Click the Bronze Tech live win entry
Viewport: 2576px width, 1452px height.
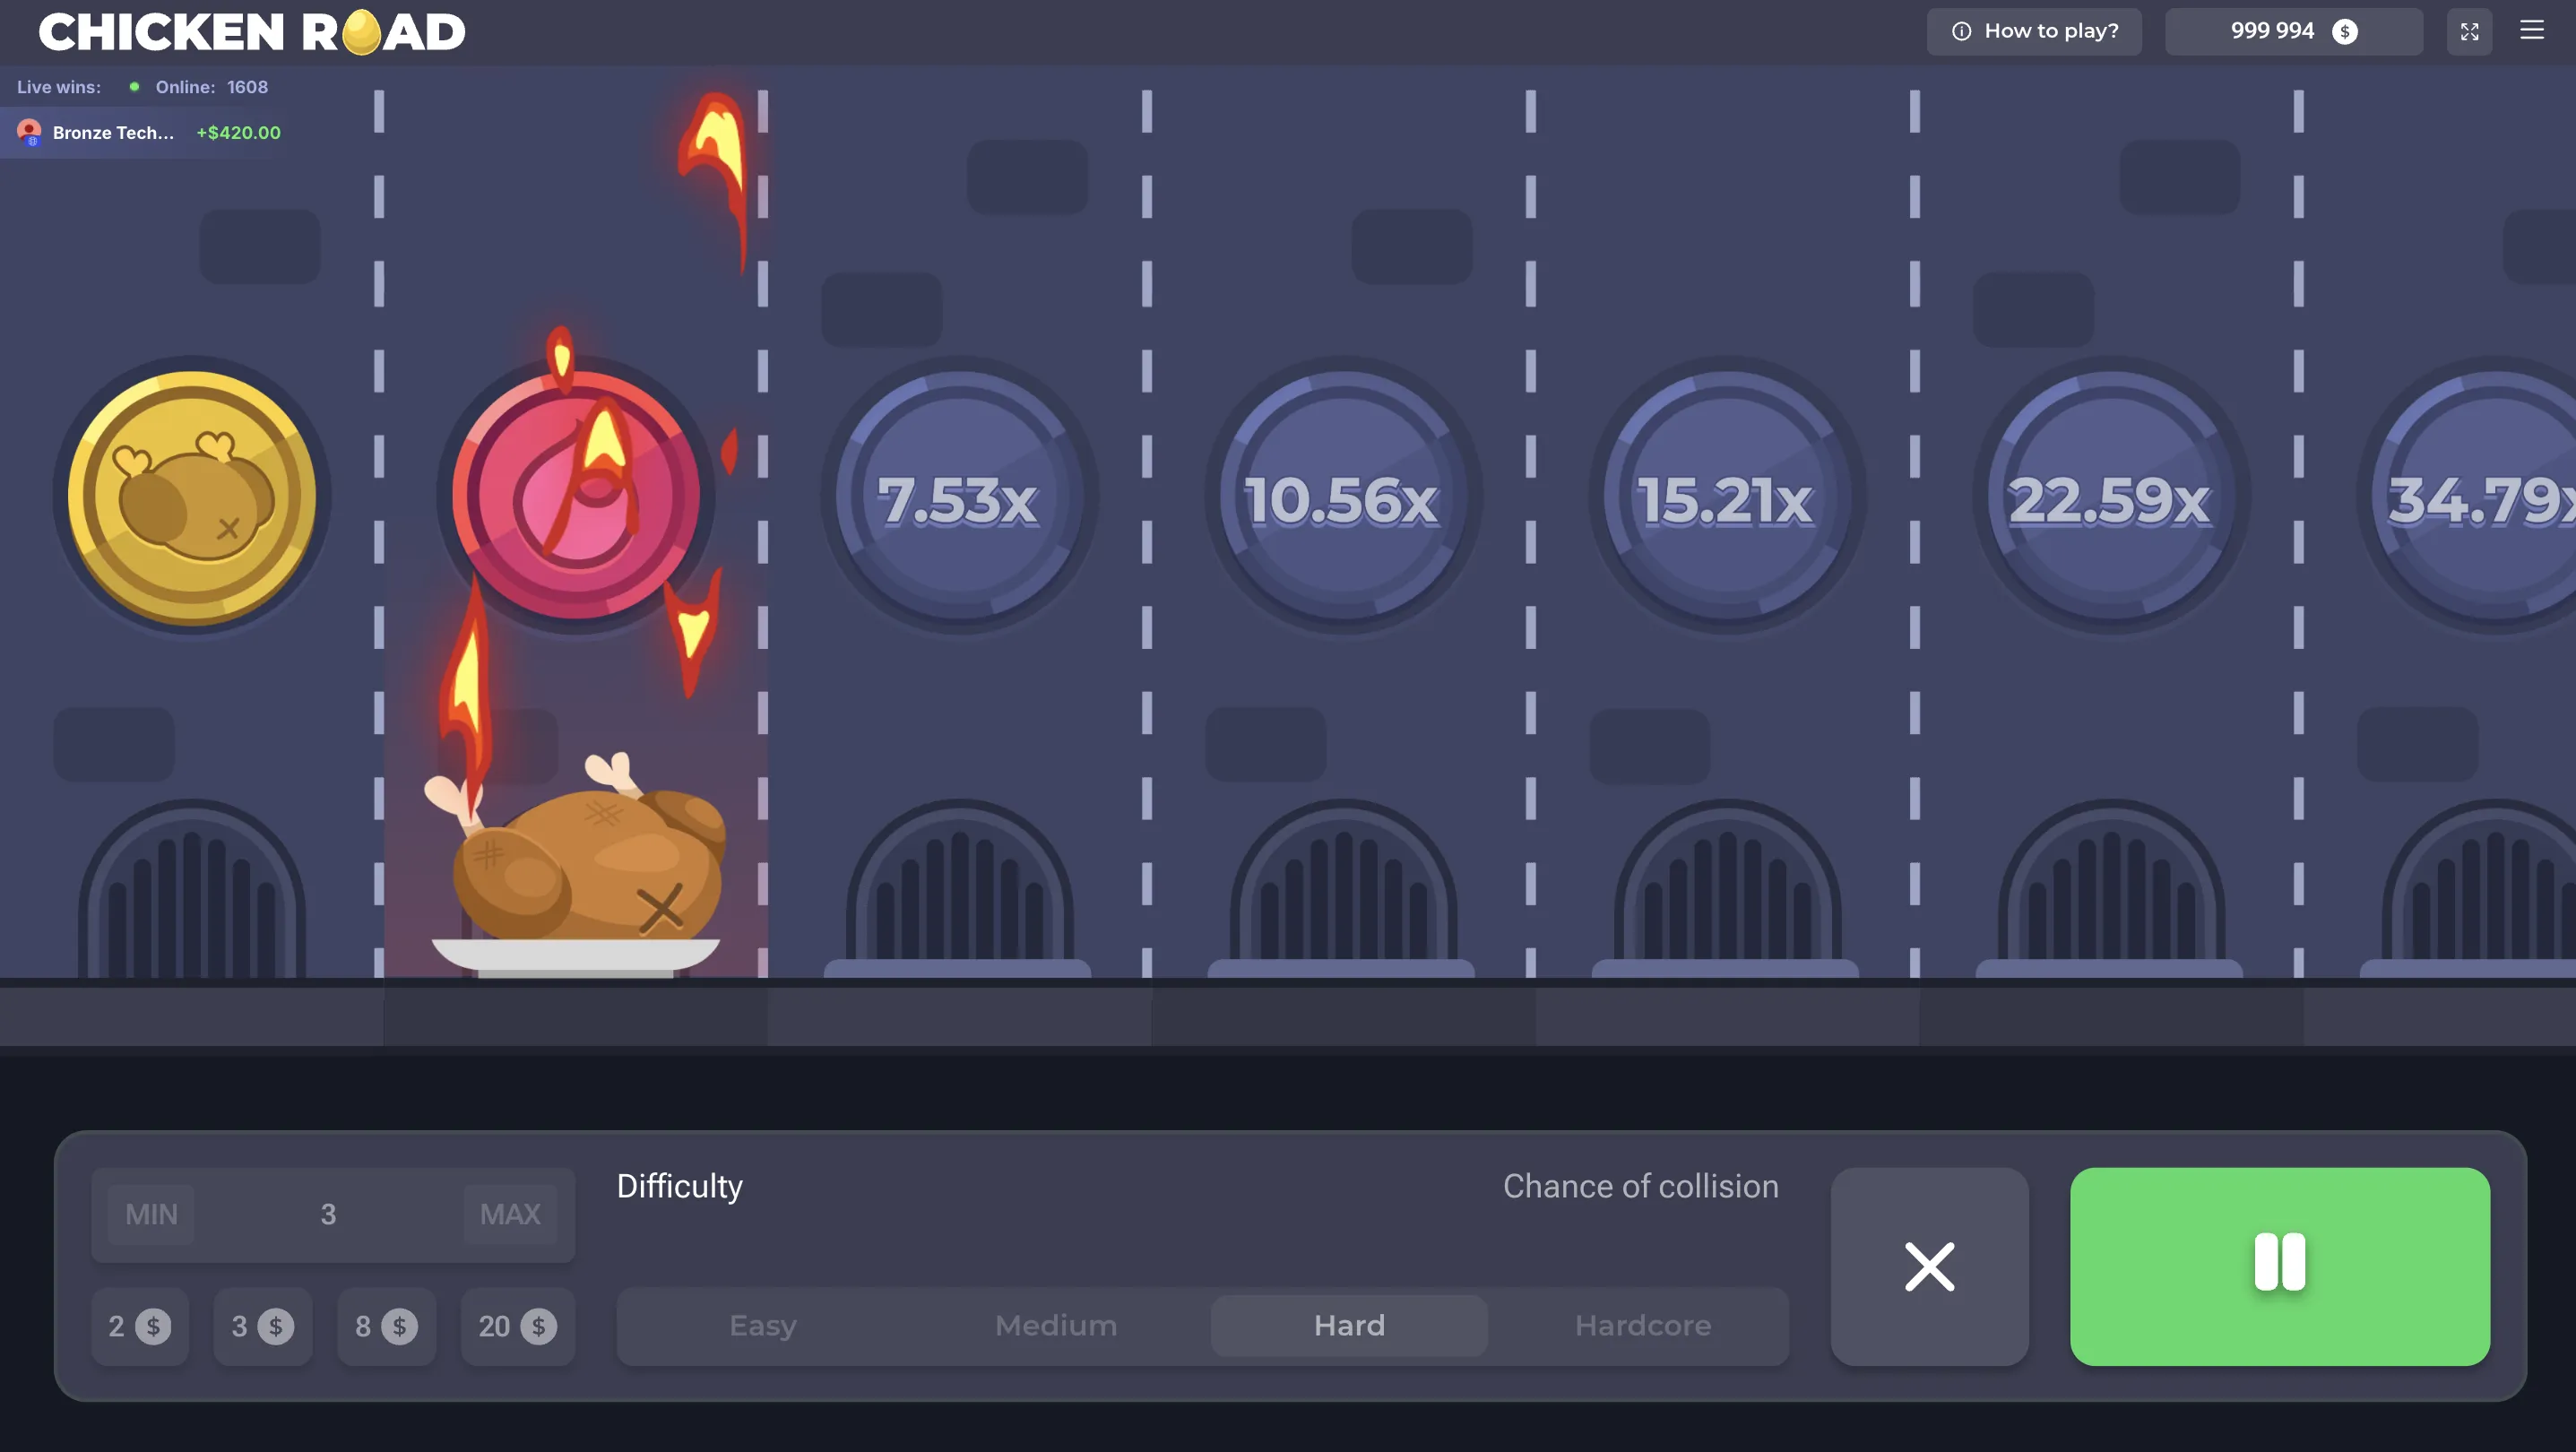coord(148,132)
